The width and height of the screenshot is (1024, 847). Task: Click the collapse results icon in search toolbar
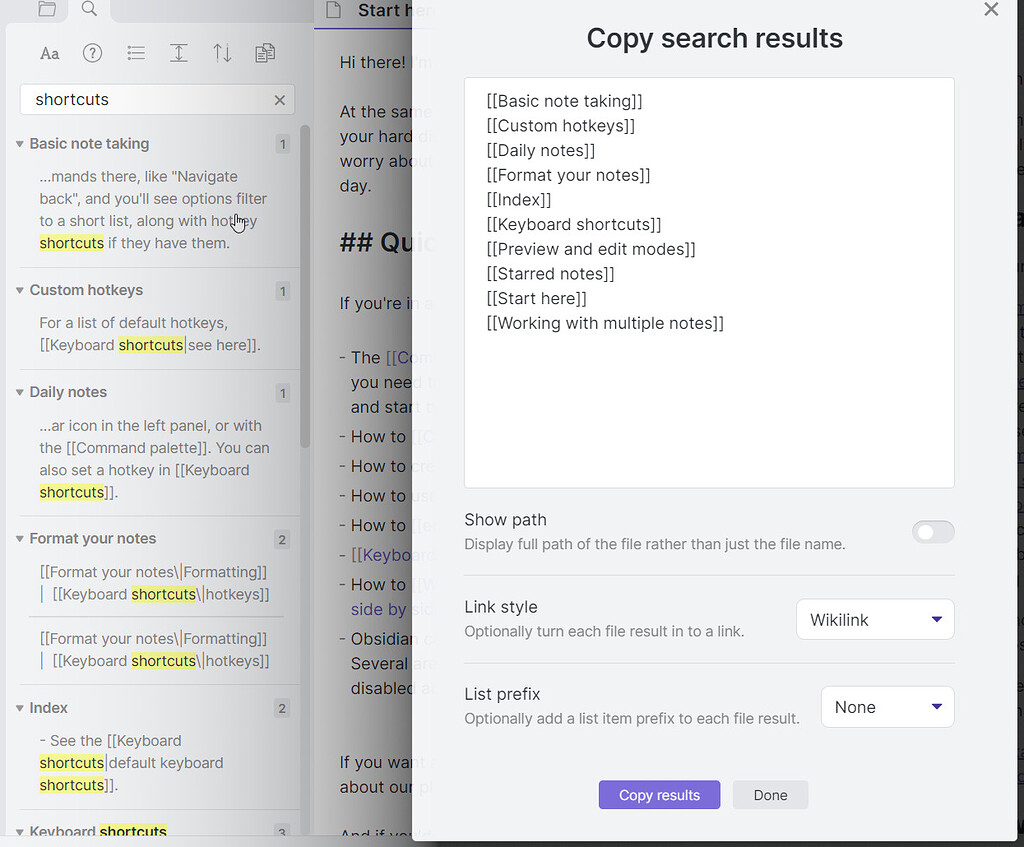pyautogui.click(x=179, y=53)
